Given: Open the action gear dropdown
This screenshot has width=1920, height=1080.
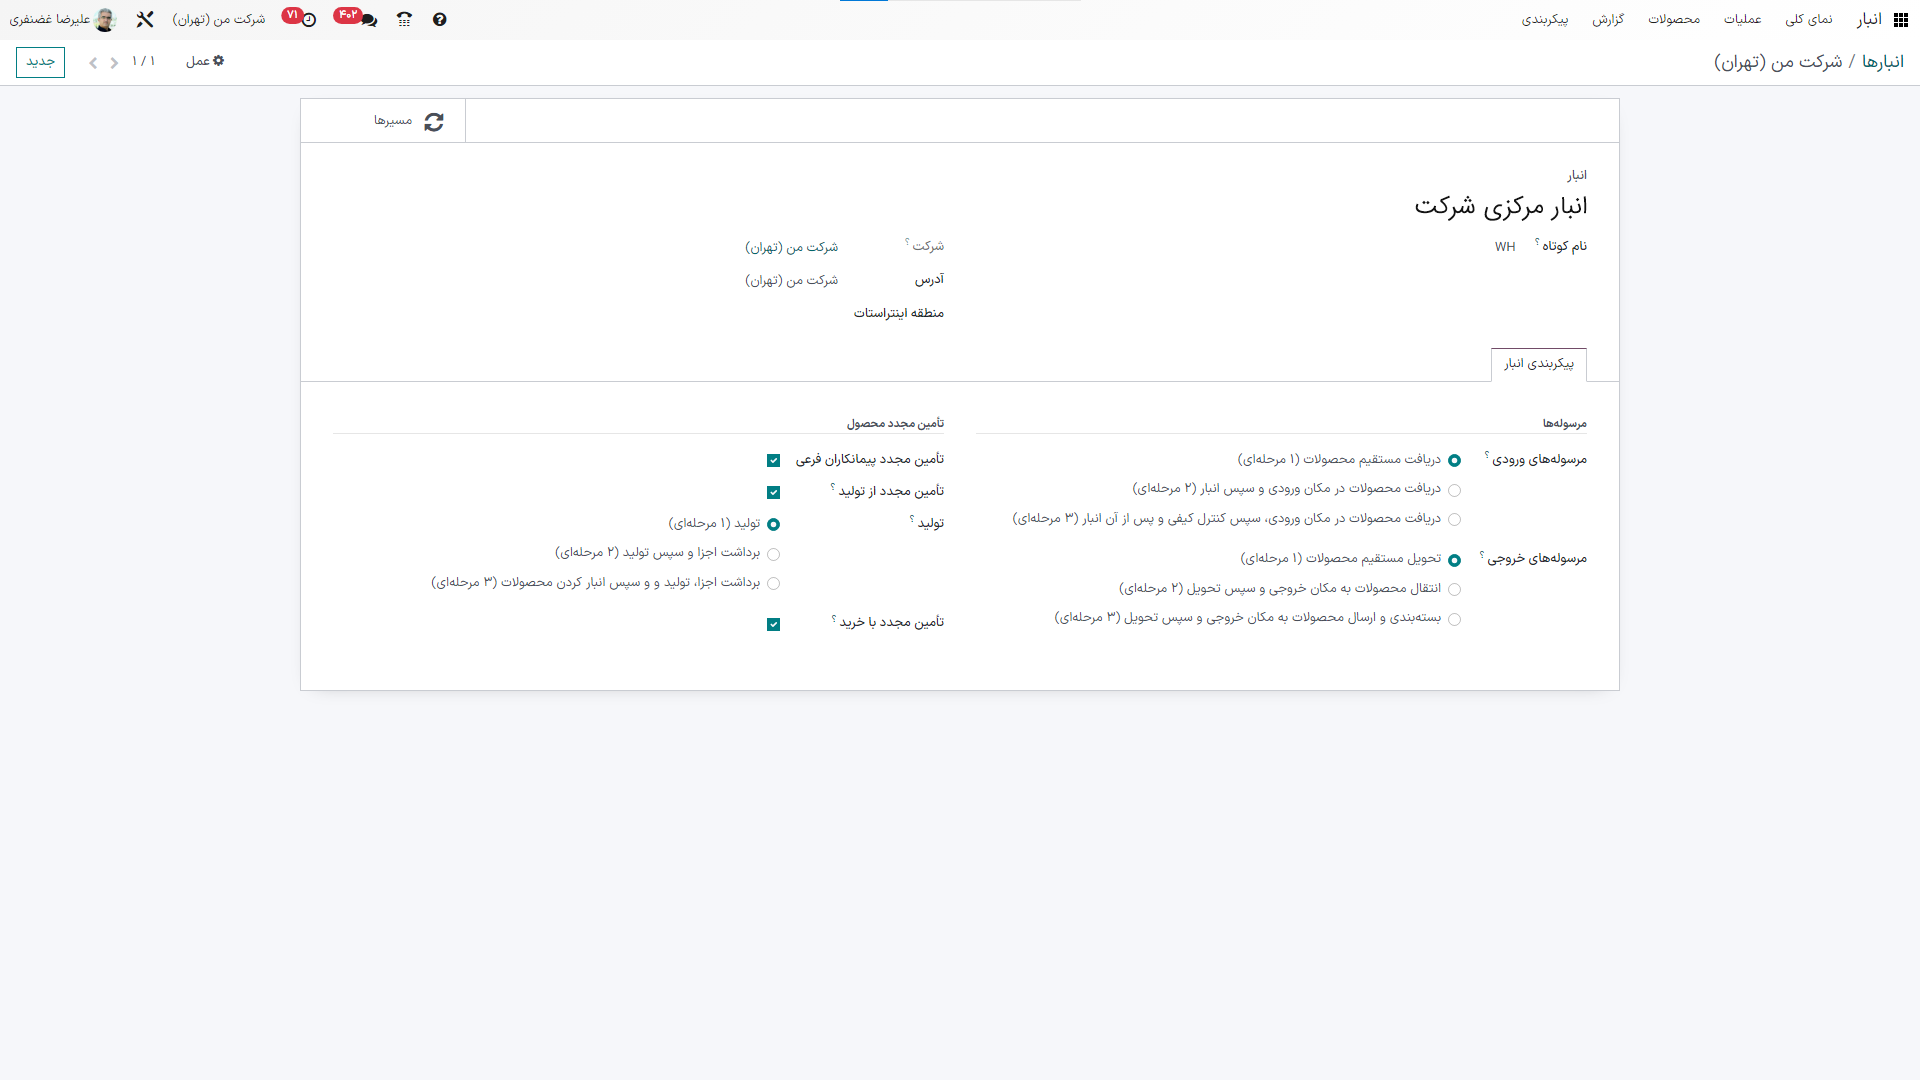Looking at the screenshot, I should click(205, 62).
